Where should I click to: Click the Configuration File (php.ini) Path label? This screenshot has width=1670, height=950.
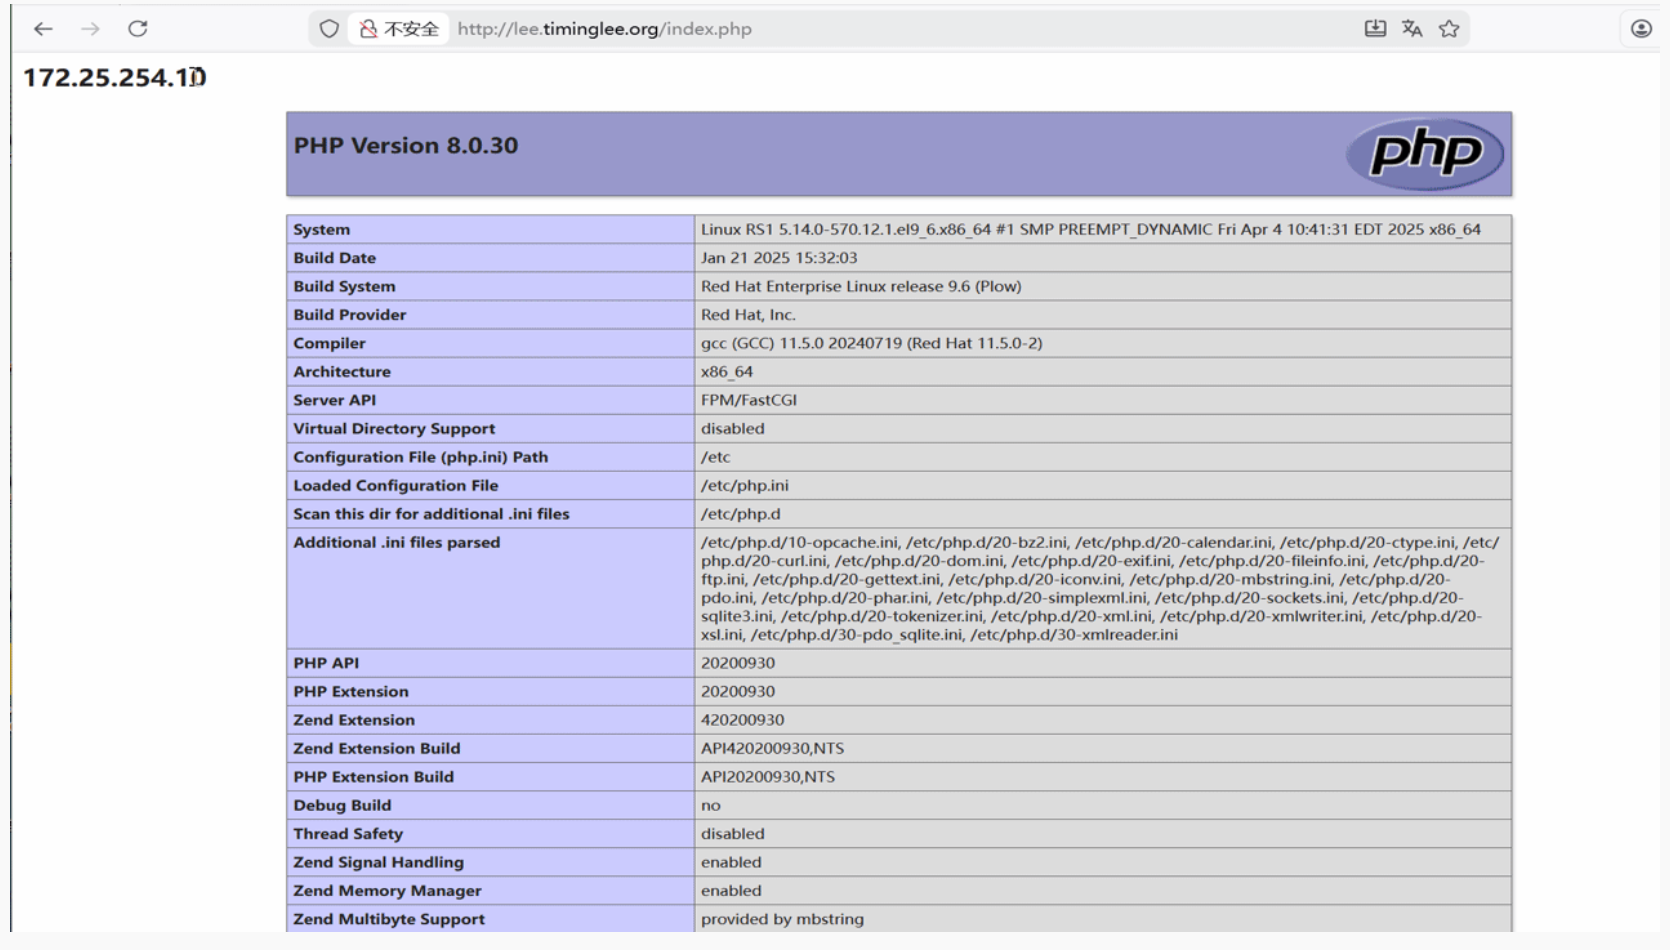(x=421, y=457)
